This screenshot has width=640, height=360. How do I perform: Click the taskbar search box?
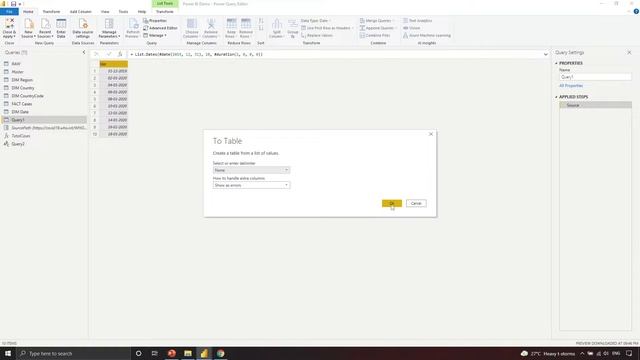point(73,353)
